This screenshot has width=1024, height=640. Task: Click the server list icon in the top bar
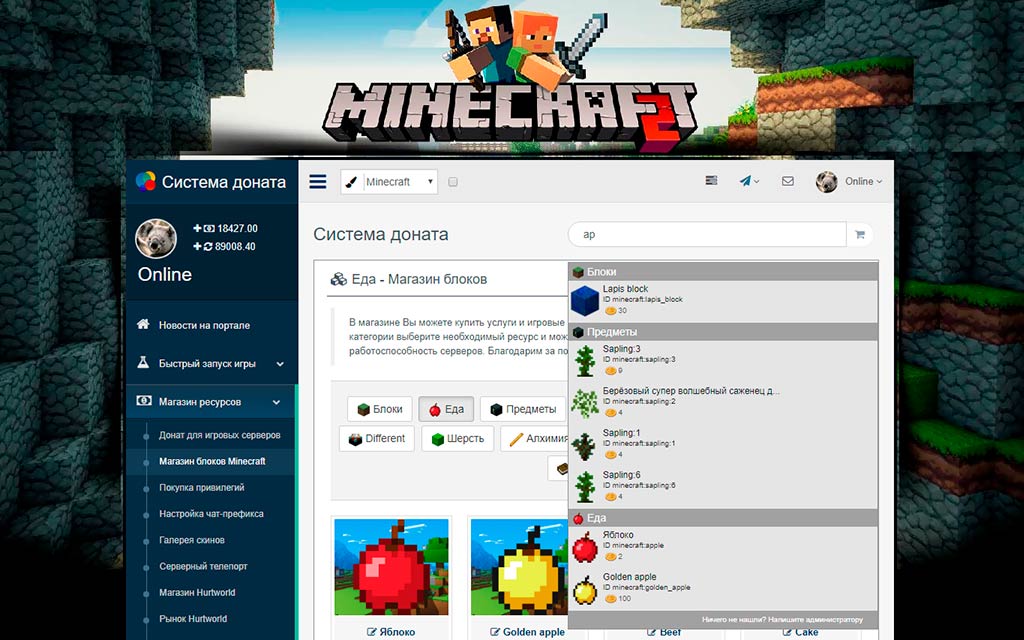pyautogui.click(x=711, y=181)
